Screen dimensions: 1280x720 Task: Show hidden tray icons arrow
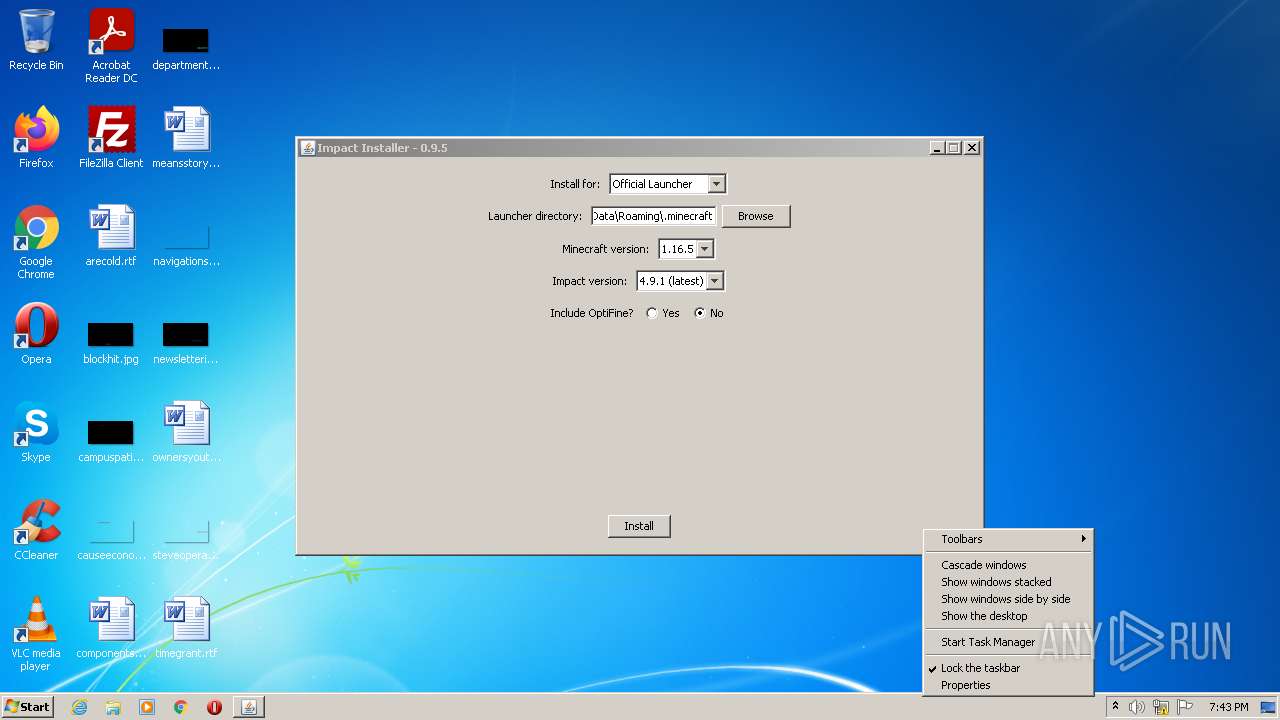[x=1115, y=707]
